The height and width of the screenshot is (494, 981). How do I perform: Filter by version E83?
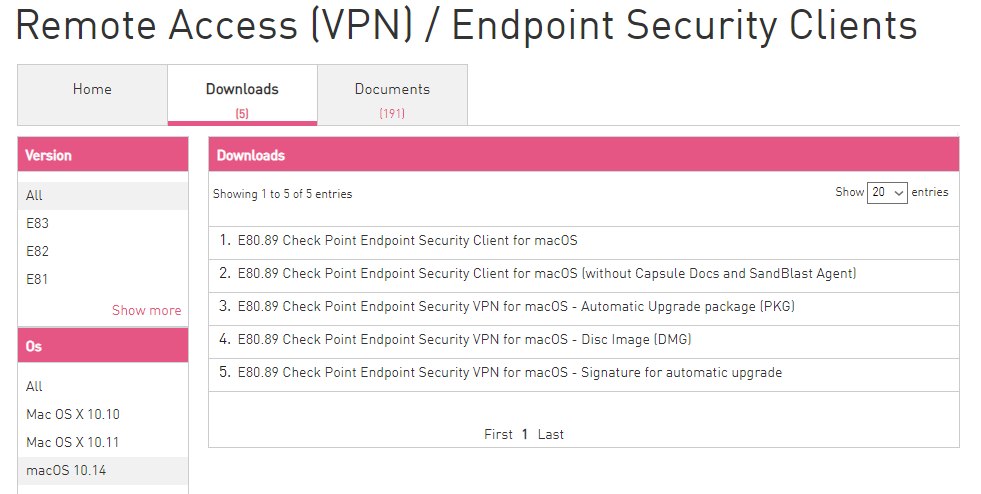[38, 224]
